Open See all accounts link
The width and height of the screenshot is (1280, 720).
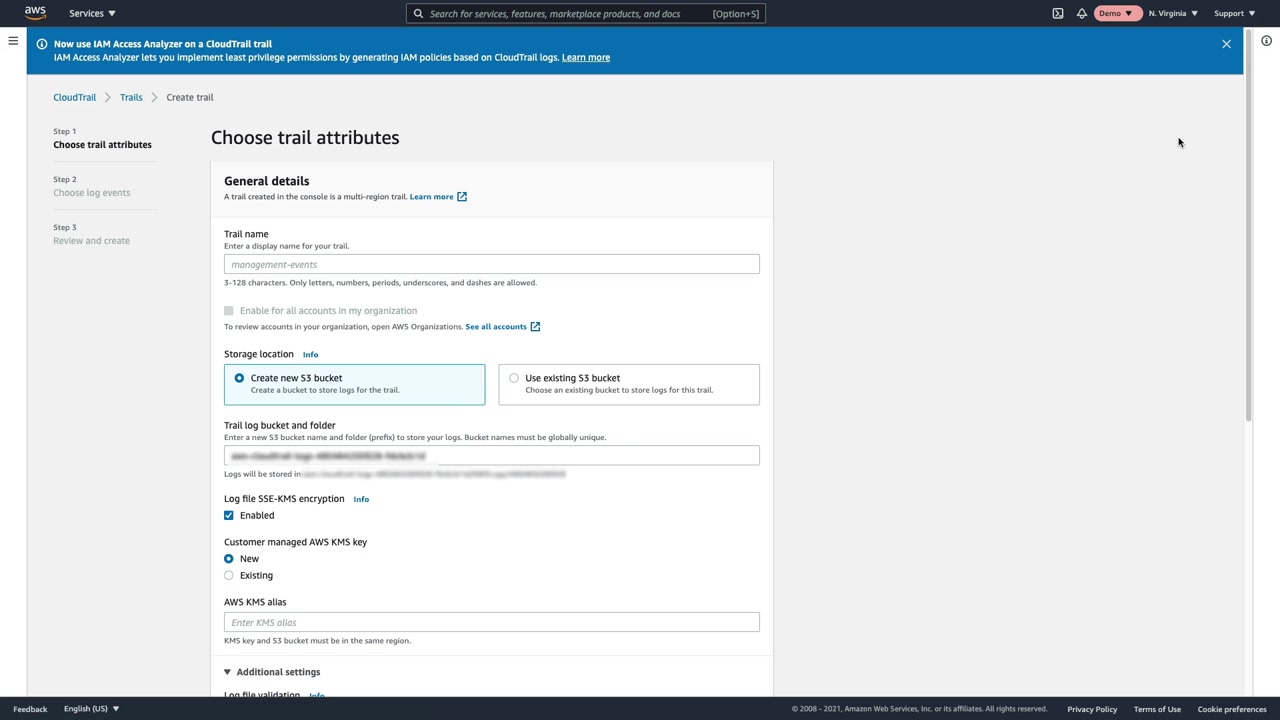[x=502, y=326]
